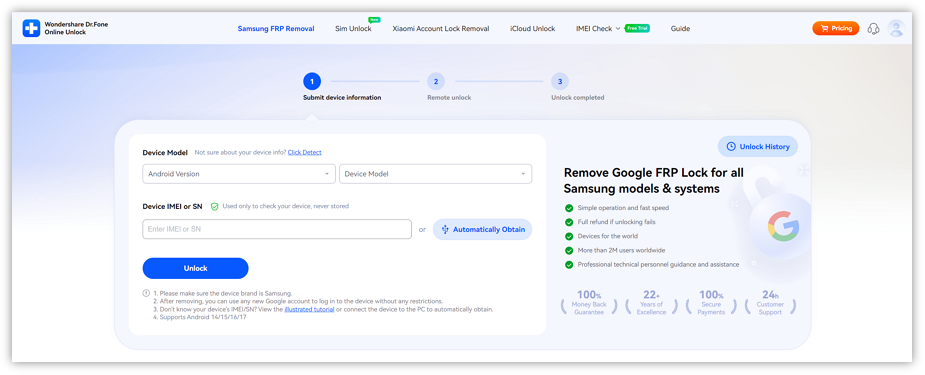Click the shopping cart icon on Pricing
Viewport: 925px width, 375px height.
point(824,28)
